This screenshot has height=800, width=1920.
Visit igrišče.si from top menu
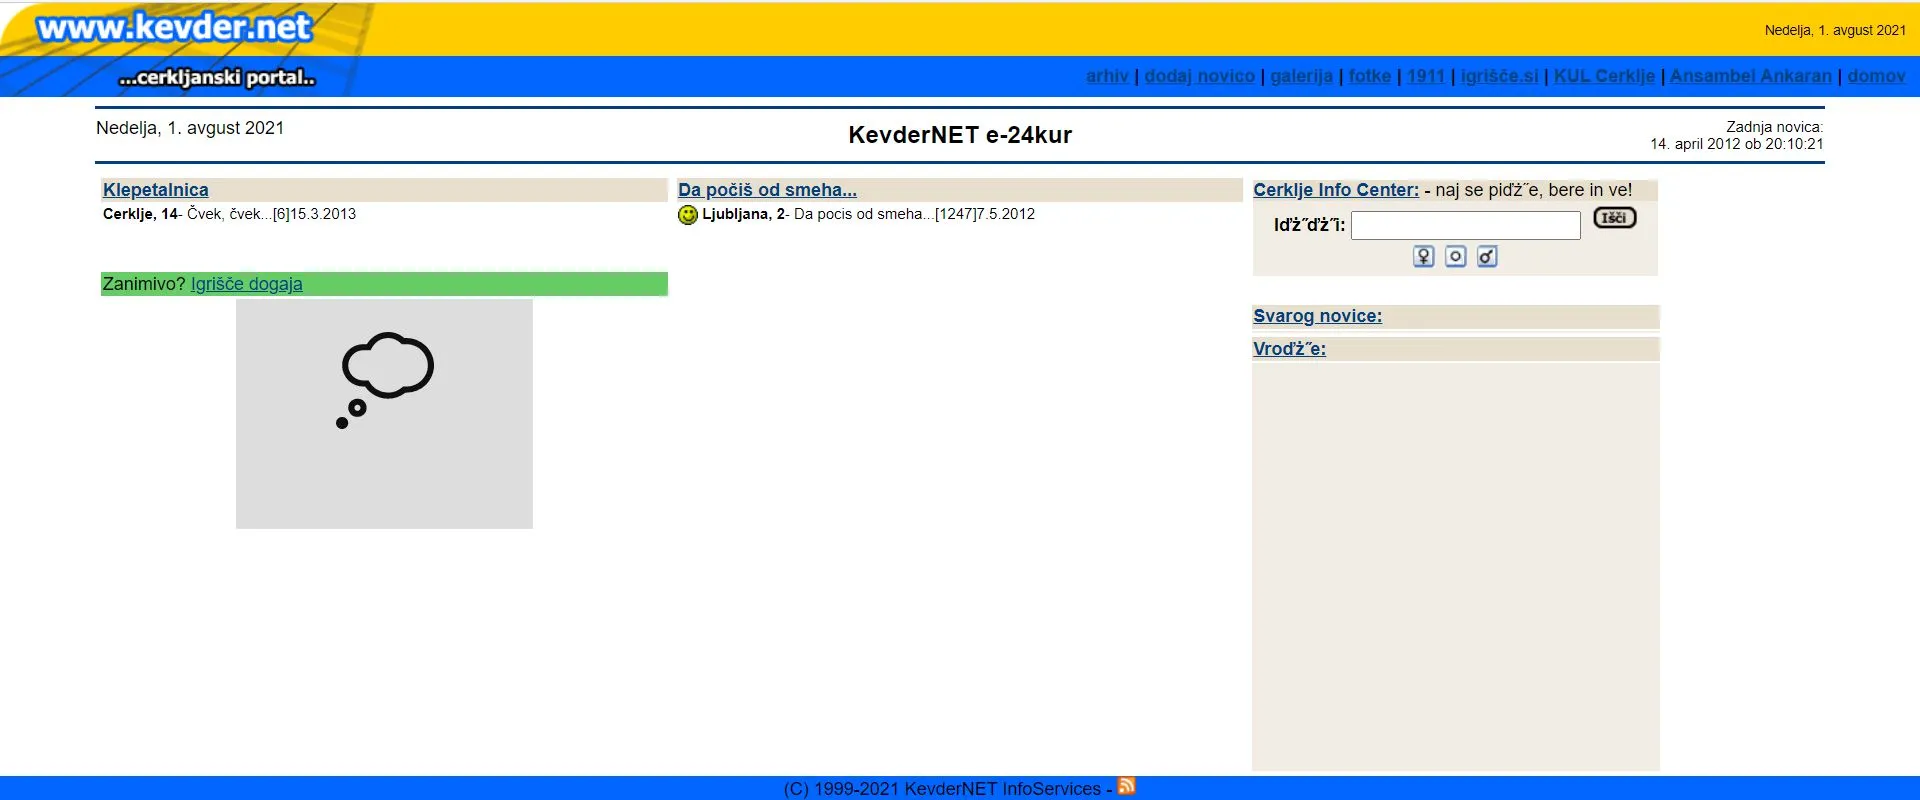click(x=1499, y=76)
